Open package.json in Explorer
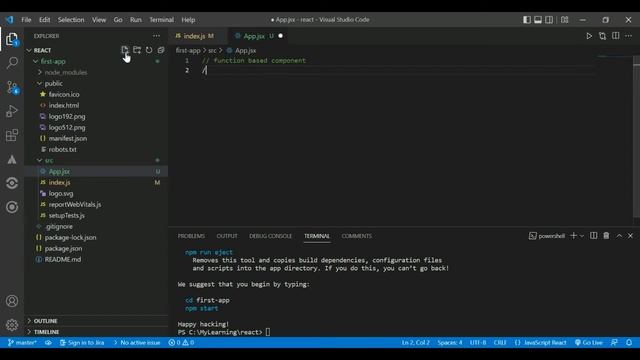The width and height of the screenshot is (640, 360). pyautogui.click(x=63, y=248)
